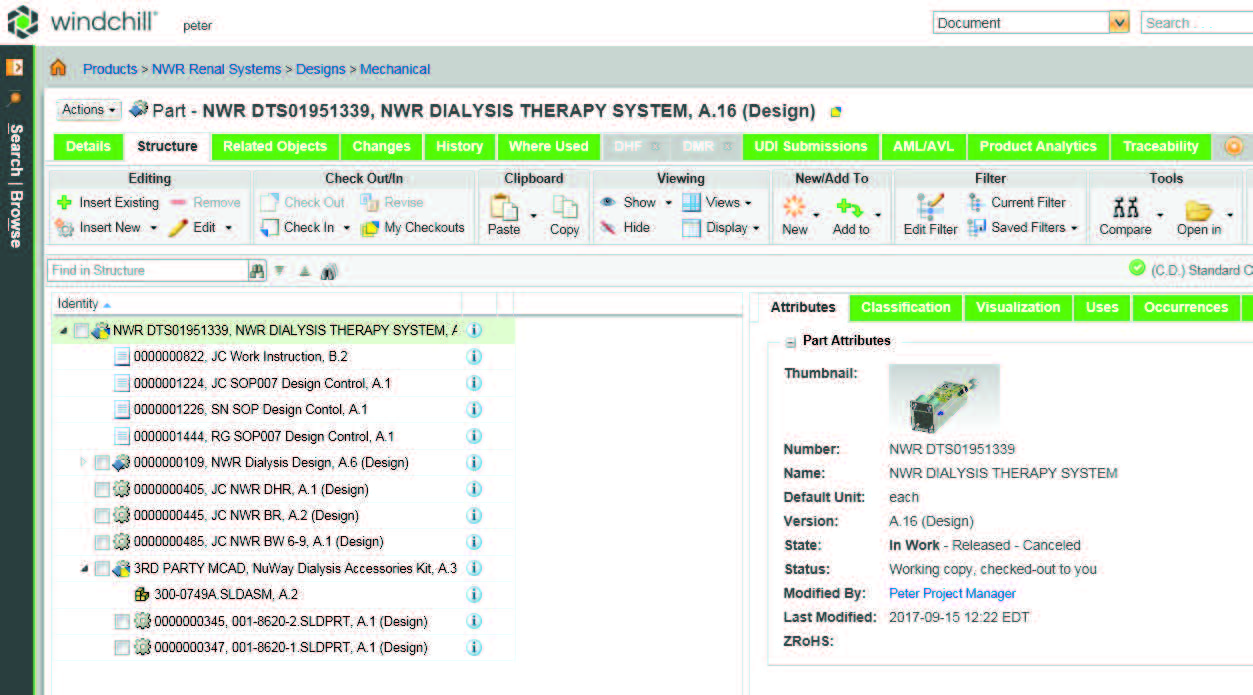Switch to the UDI Submissions tab
This screenshot has height=695, width=1253.
point(811,146)
